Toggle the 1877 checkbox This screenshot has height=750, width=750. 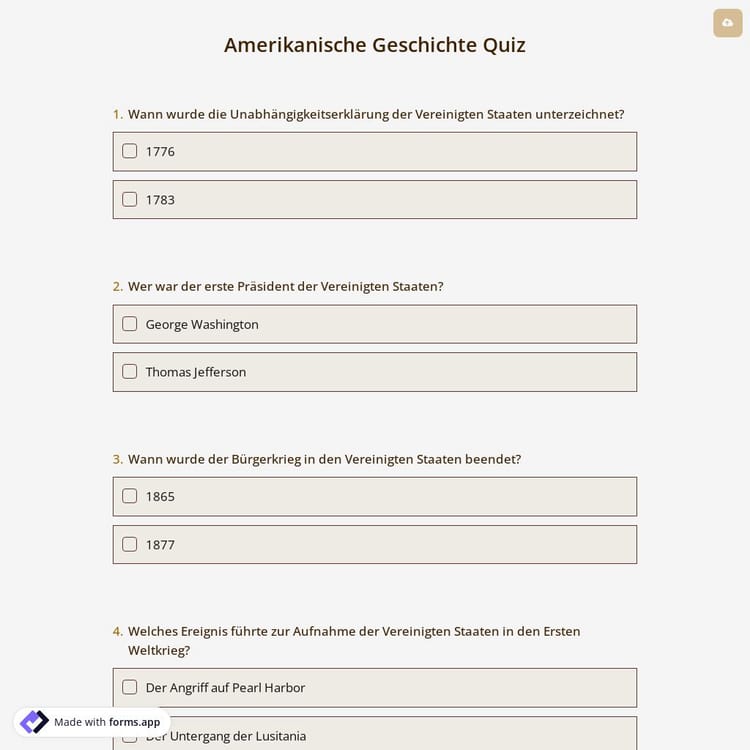(x=130, y=544)
